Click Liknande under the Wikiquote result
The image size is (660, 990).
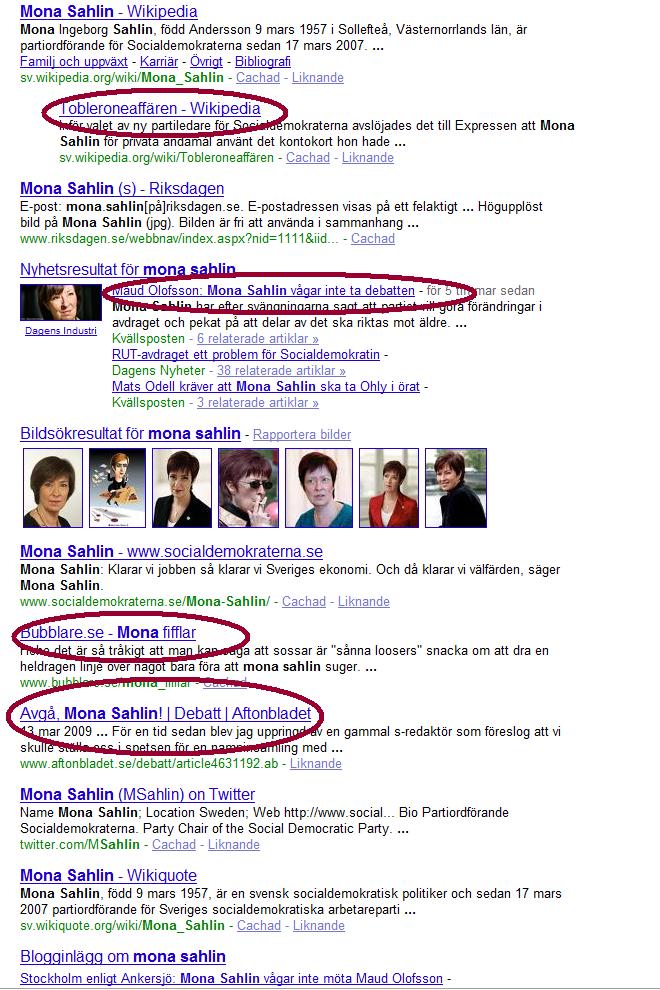pyautogui.click(x=318, y=926)
